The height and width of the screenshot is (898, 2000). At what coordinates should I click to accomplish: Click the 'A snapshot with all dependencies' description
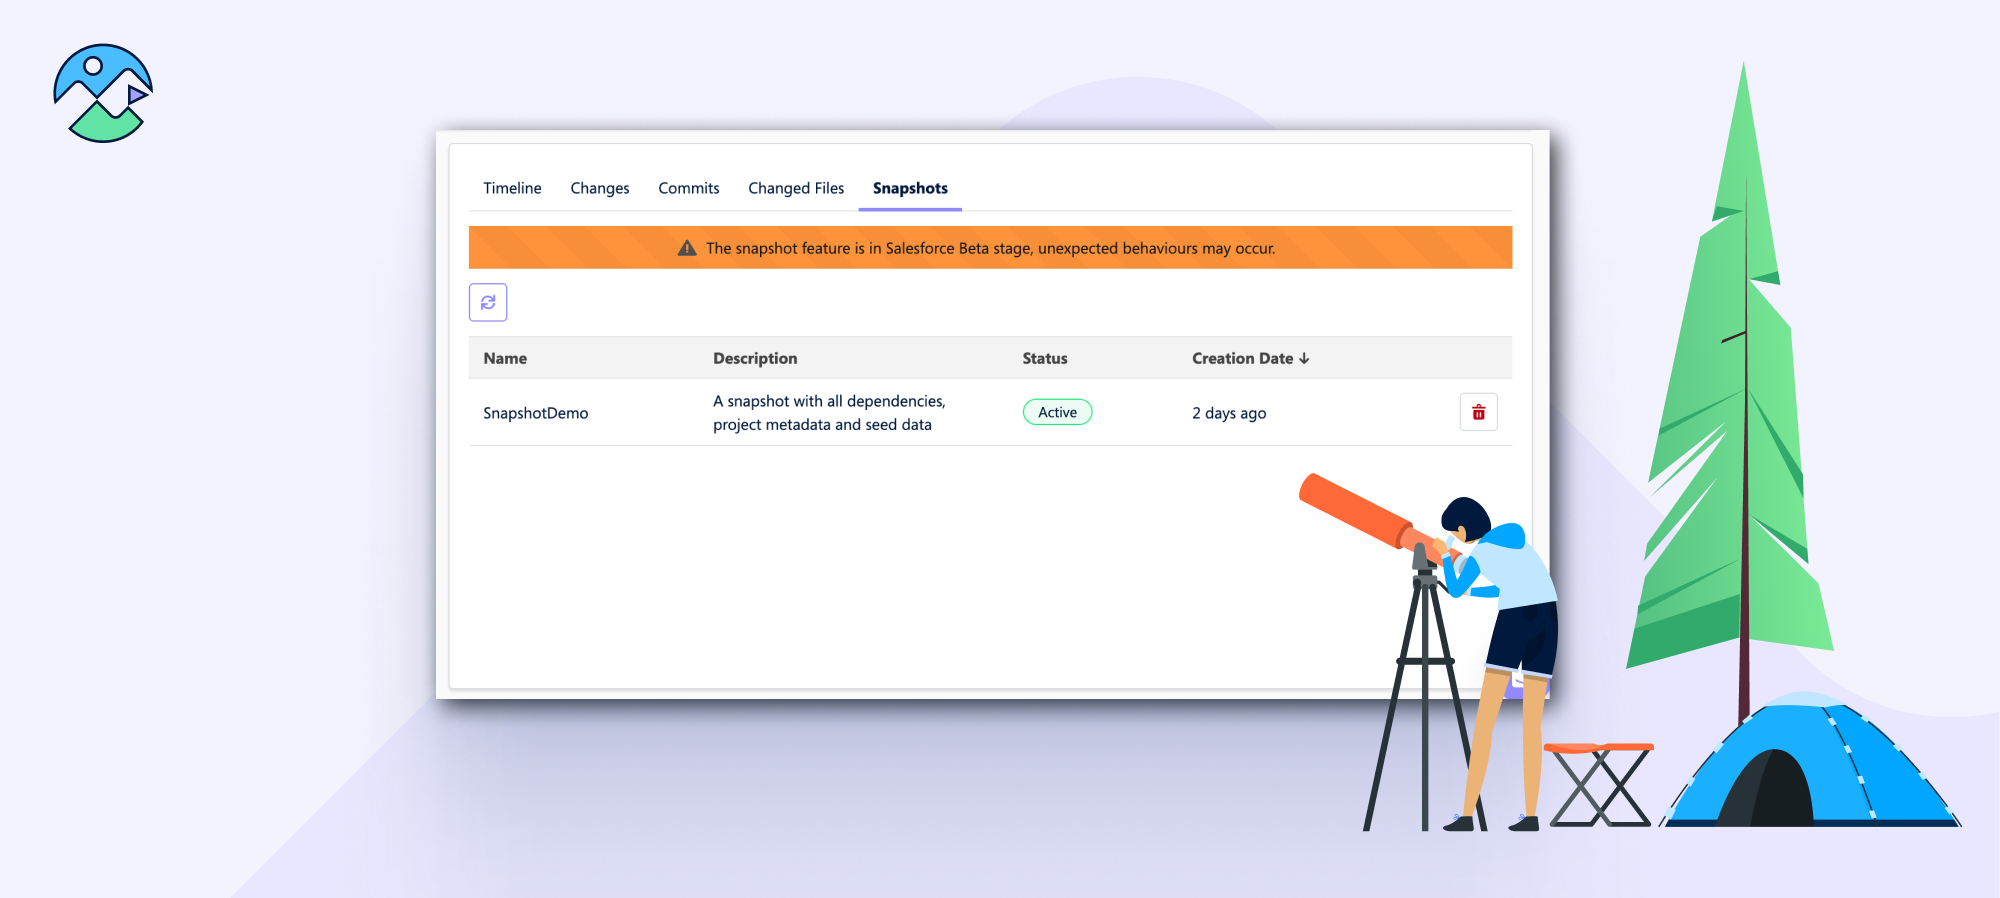829,412
